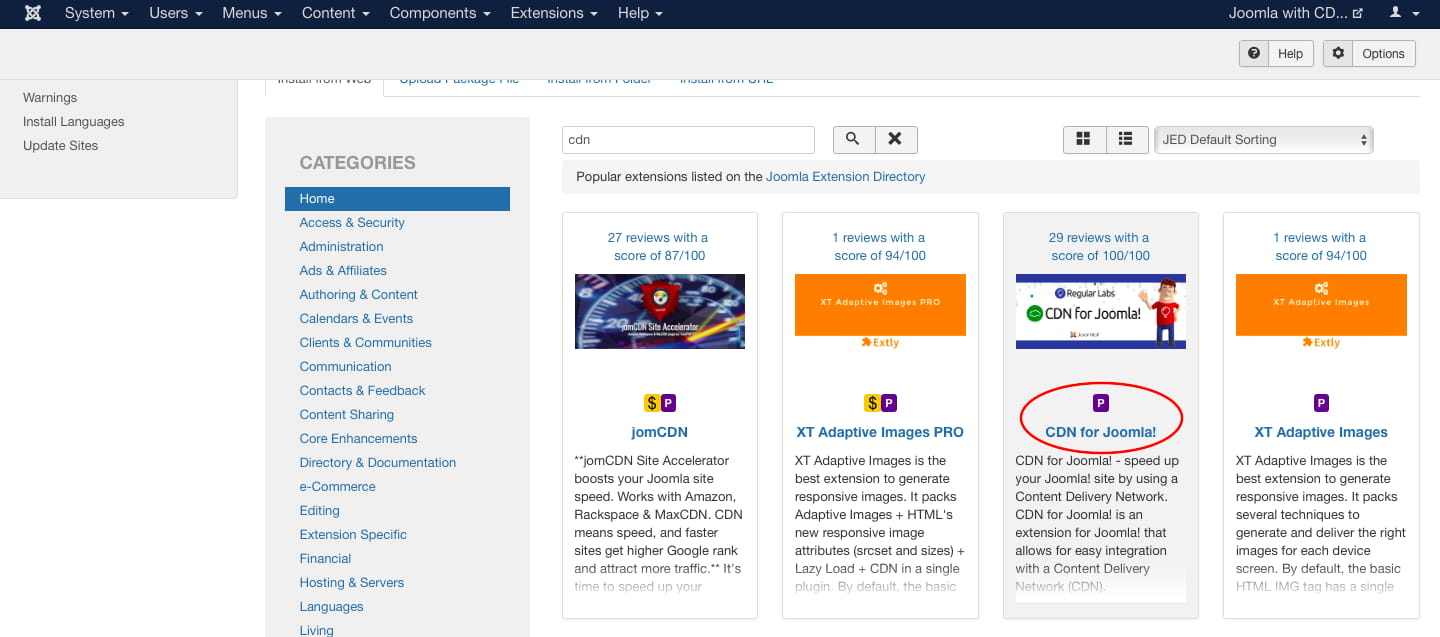Click the dollar badge on jomCDN card
This screenshot has height=637, width=1440.
652,403
